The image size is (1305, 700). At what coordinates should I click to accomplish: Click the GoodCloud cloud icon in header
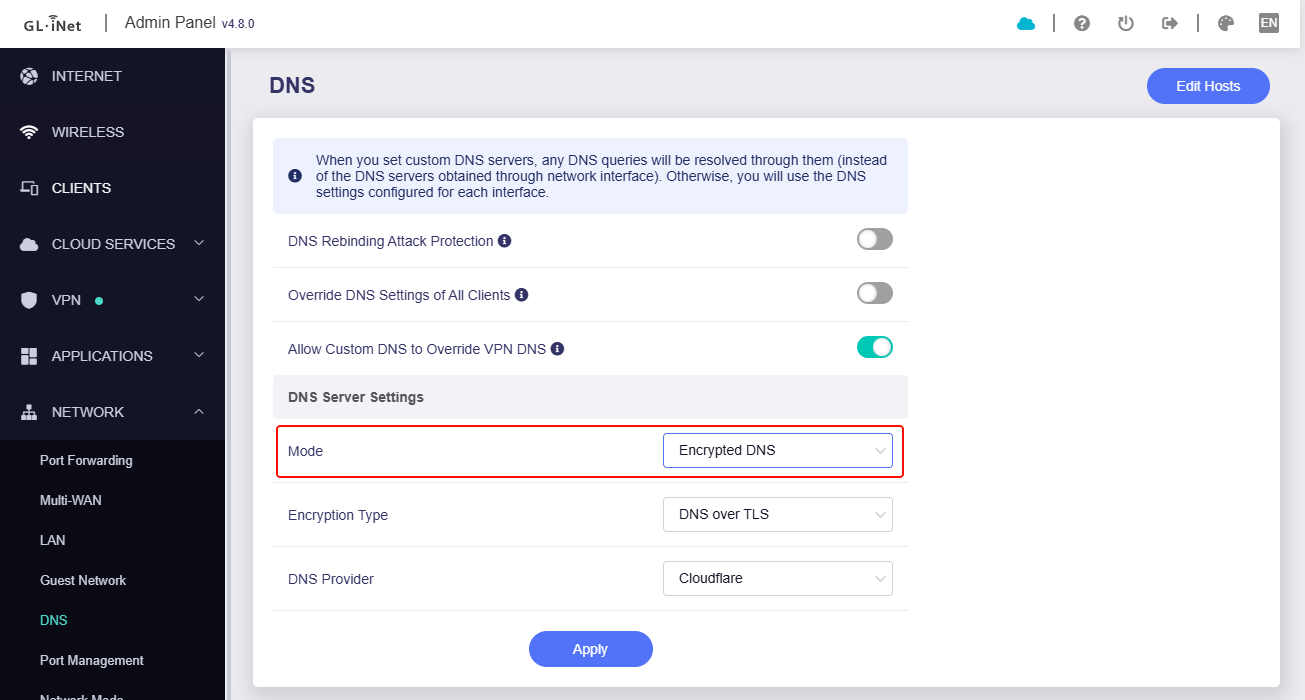tap(1026, 23)
